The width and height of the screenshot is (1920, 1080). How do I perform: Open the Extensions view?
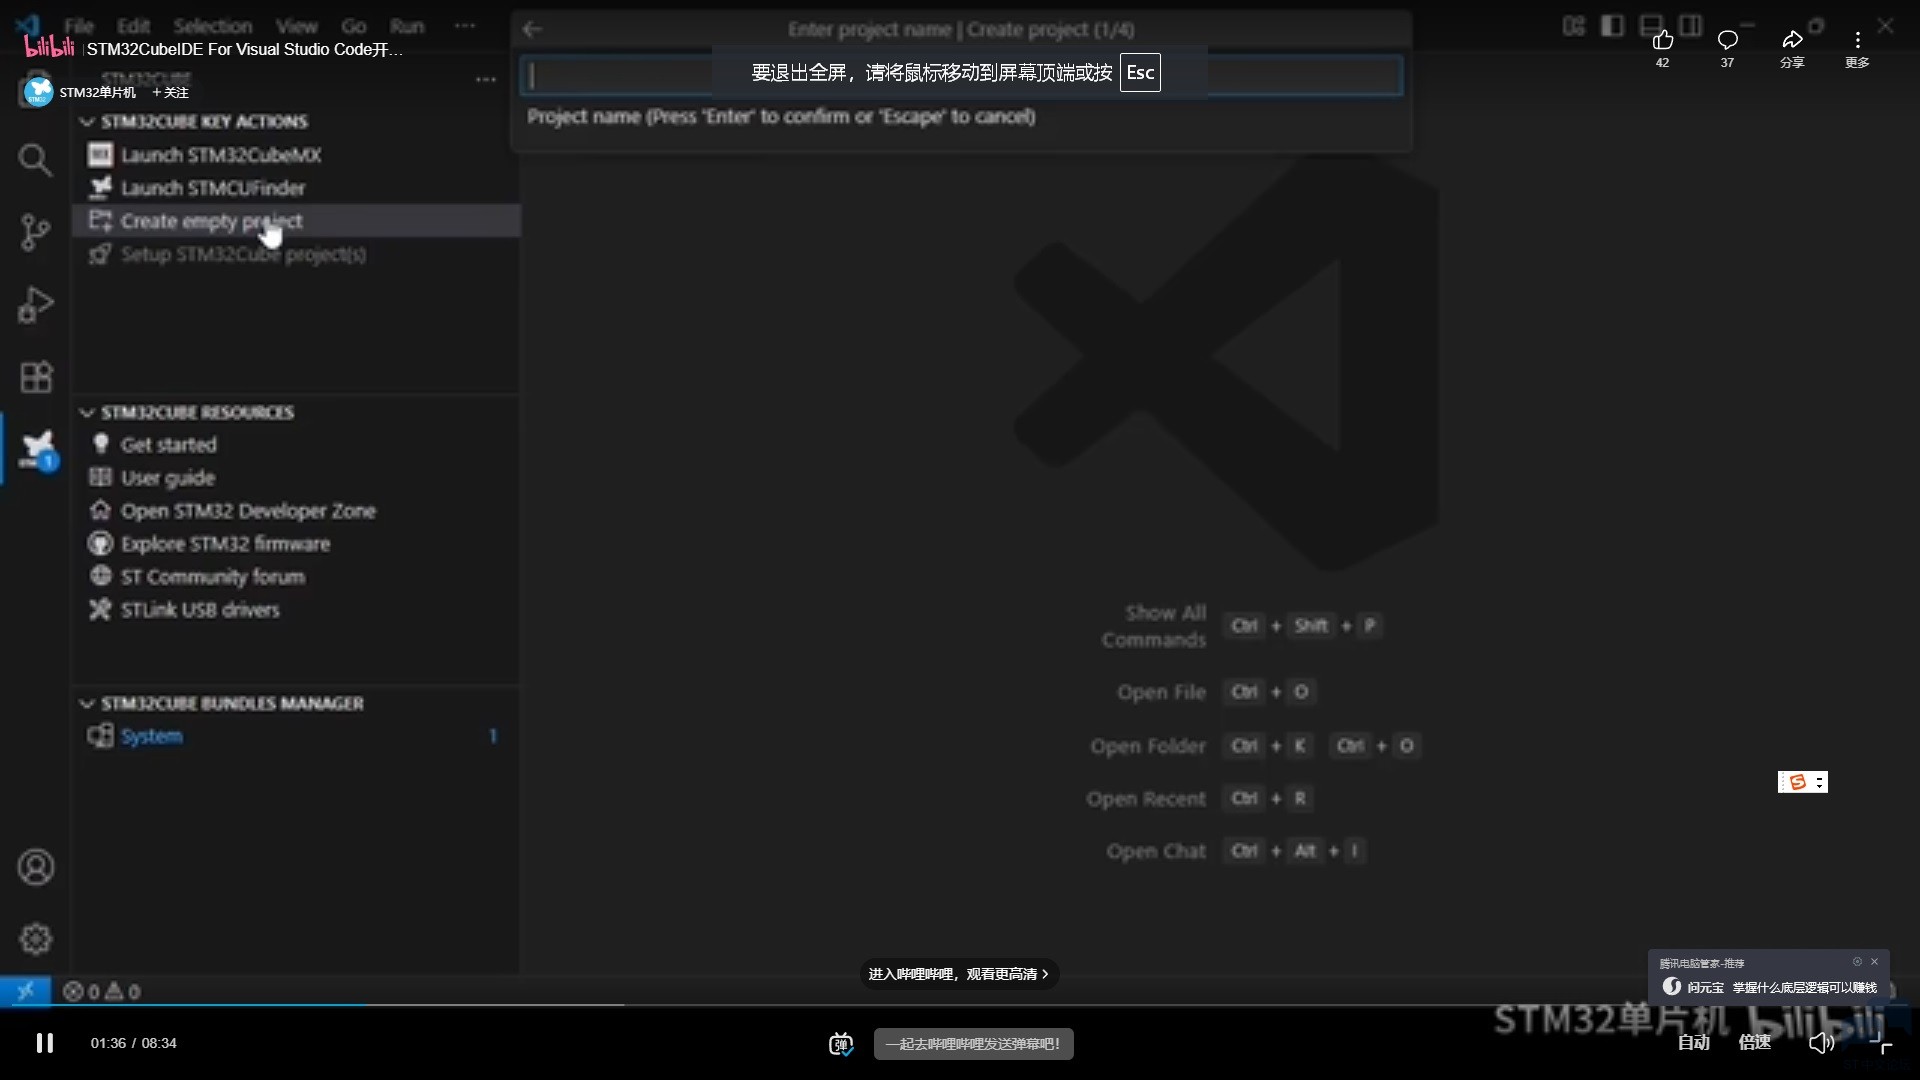tap(35, 377)
